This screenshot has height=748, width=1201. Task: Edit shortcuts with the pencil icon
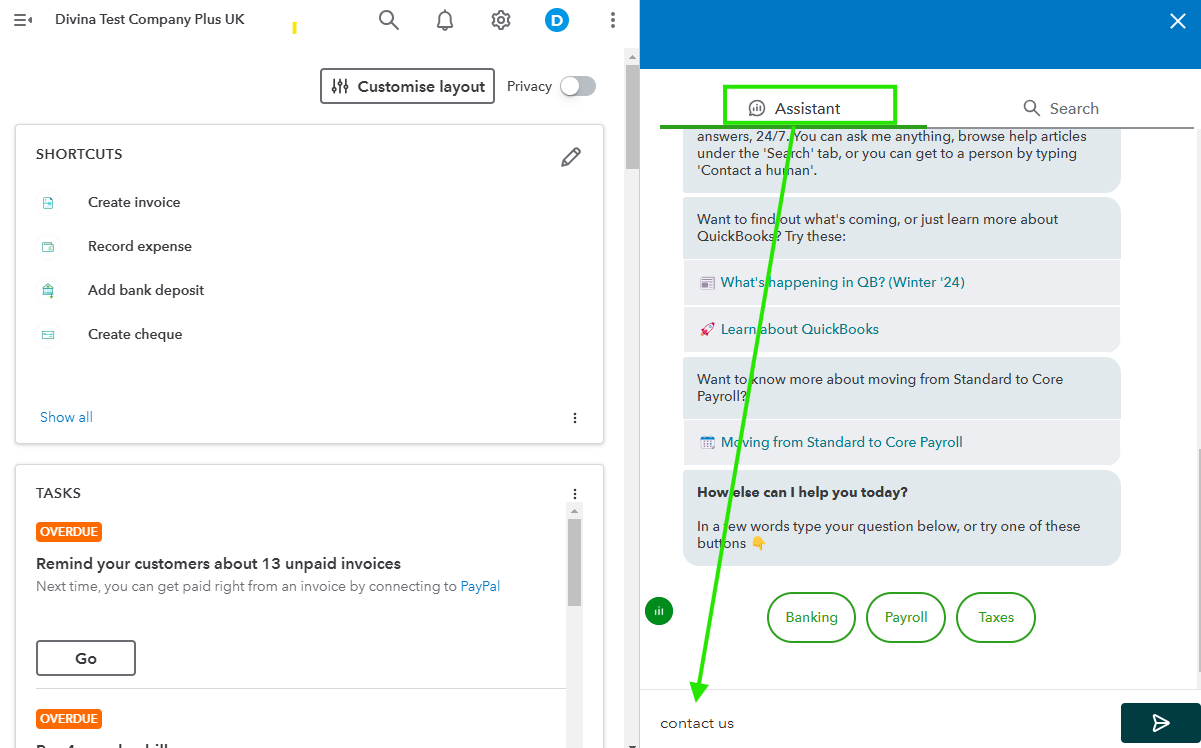pyautogui.click(x=571, y=157)
